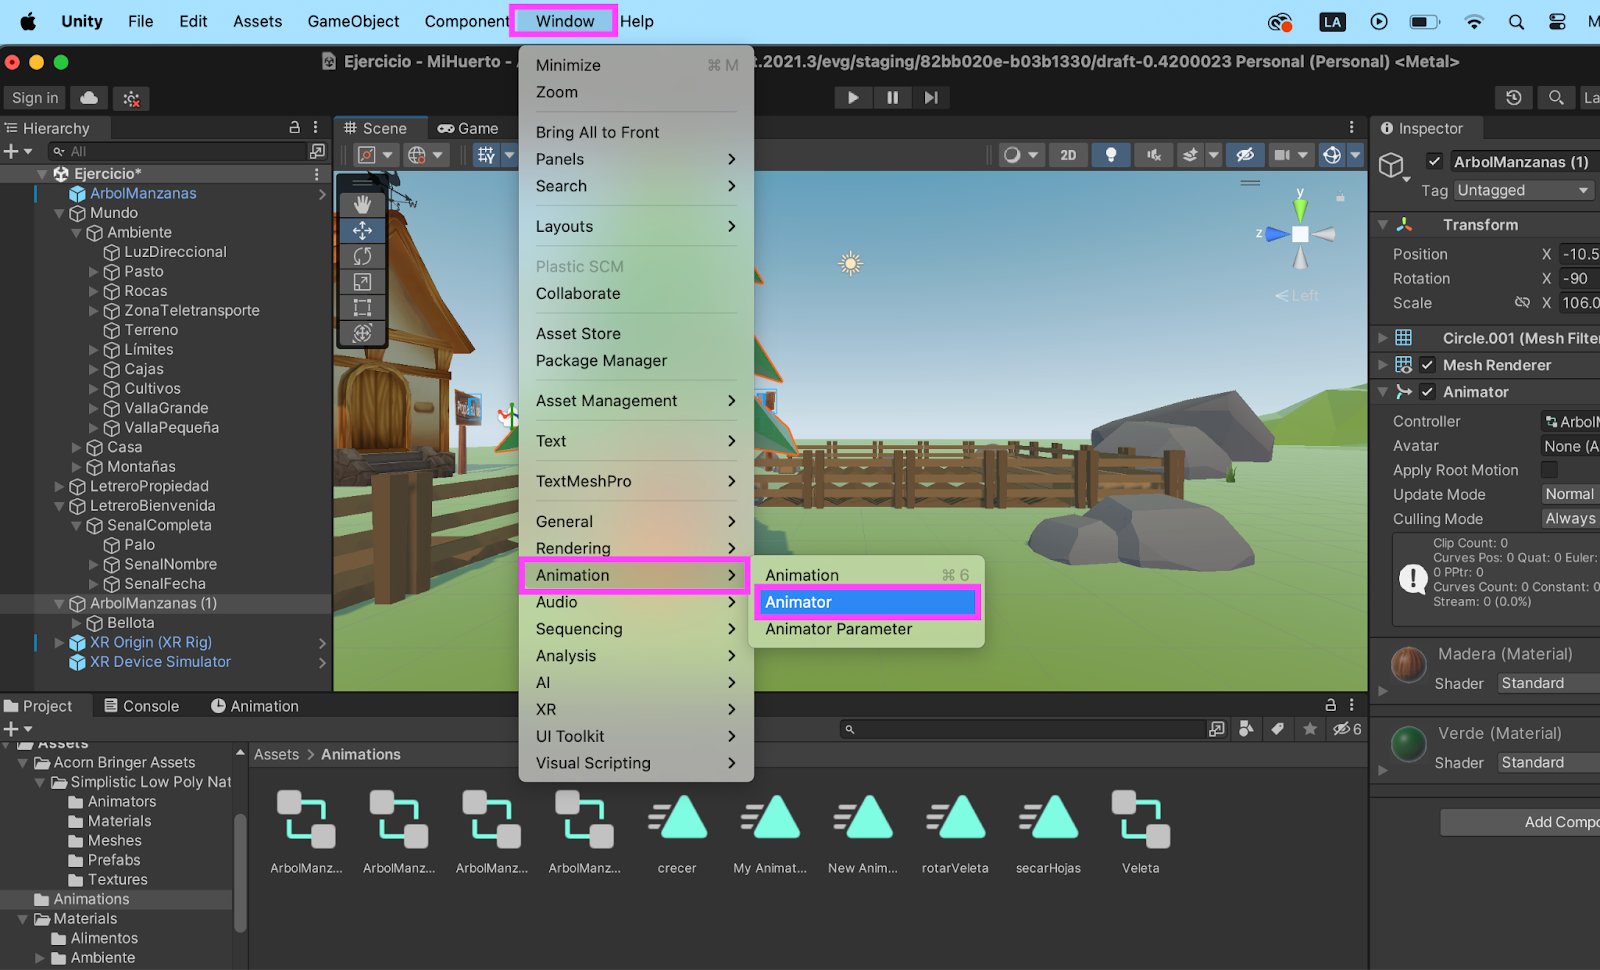The image size is (1600, 970).
Task: Open the Culling Mode Always dropdown
Action: (1570, 518)
